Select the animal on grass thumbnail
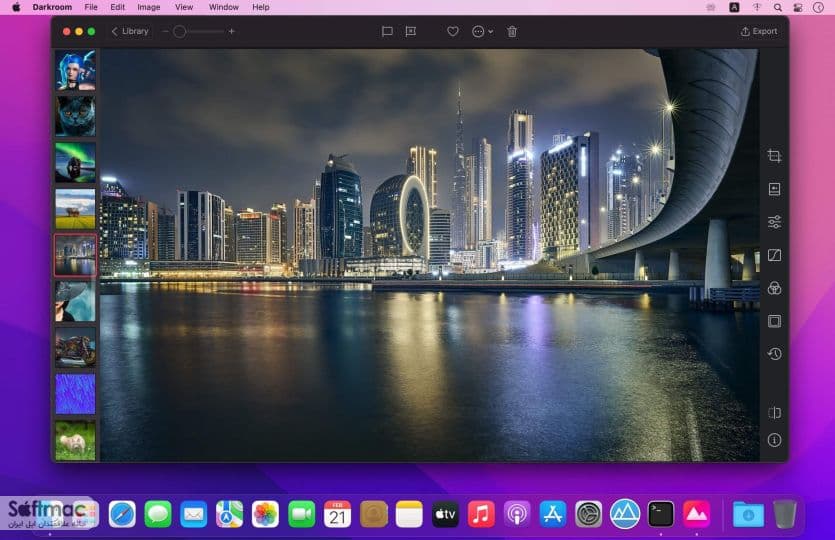 tap(75, 440)
